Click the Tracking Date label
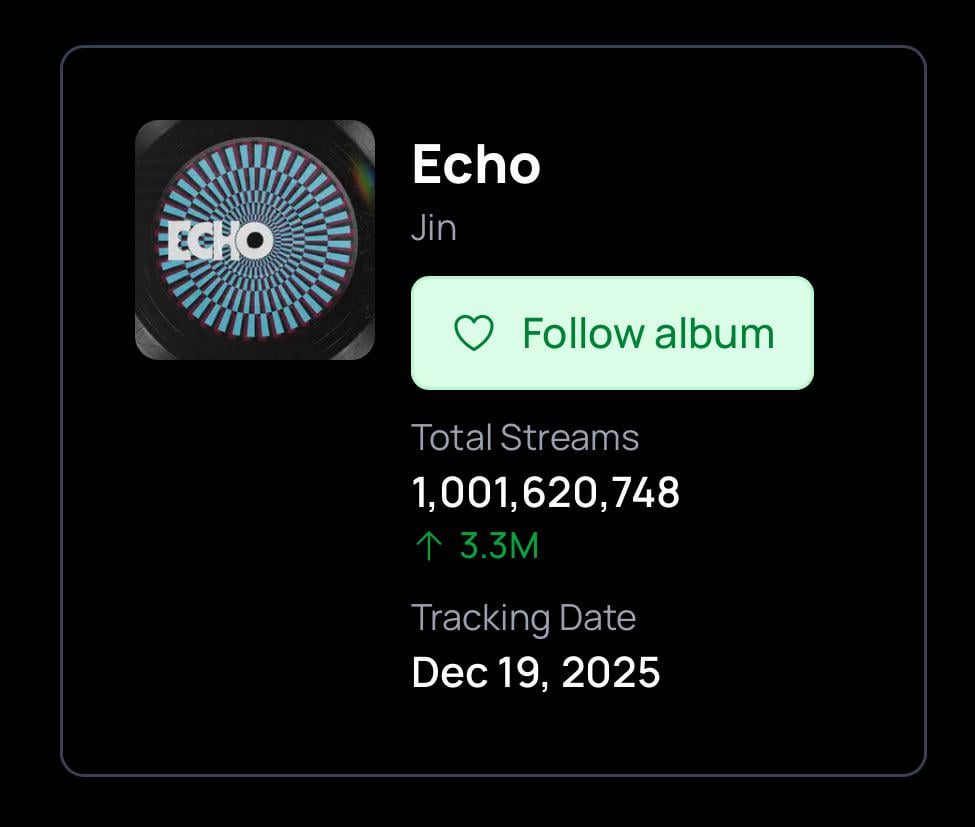 [524, 618]
